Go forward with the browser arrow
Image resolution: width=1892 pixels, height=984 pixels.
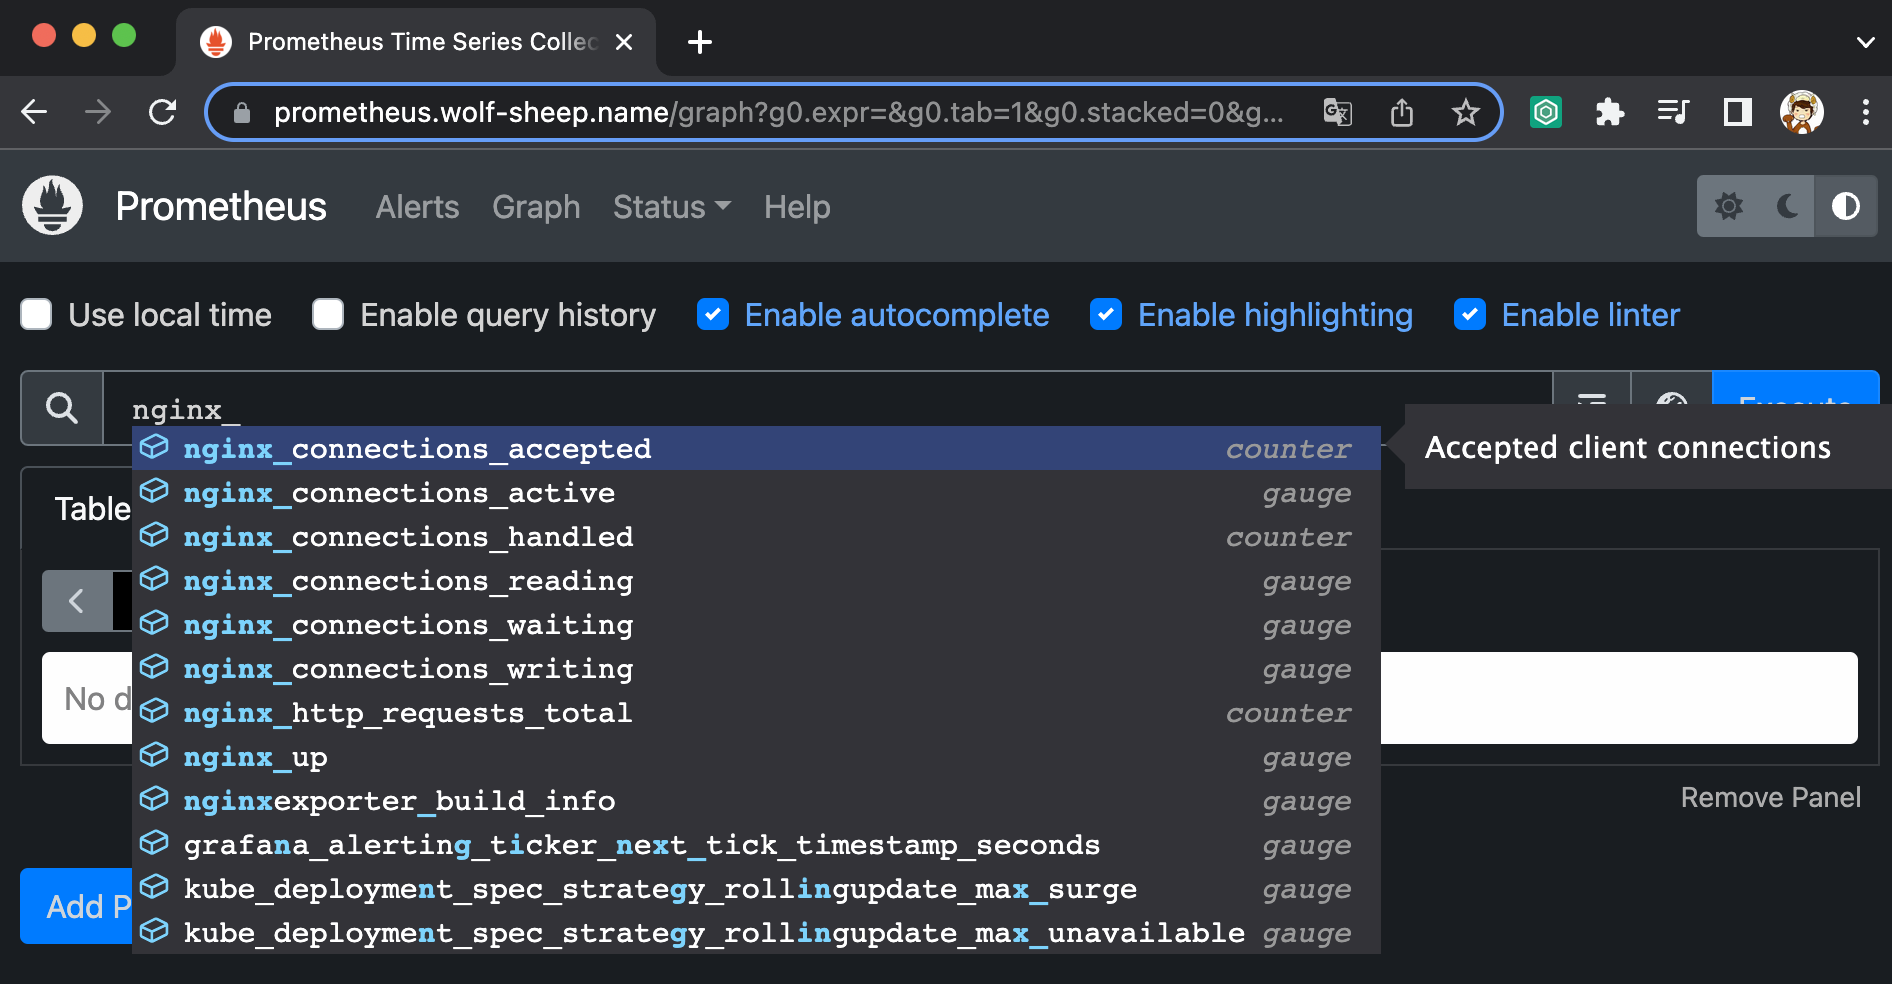(x=98, y=112)
